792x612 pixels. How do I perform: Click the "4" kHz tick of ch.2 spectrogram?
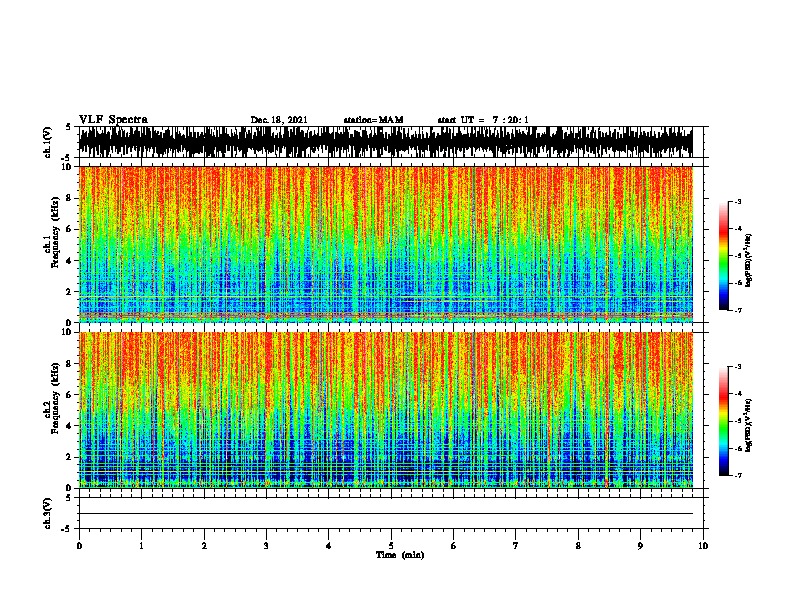click(x=69, y=426)
